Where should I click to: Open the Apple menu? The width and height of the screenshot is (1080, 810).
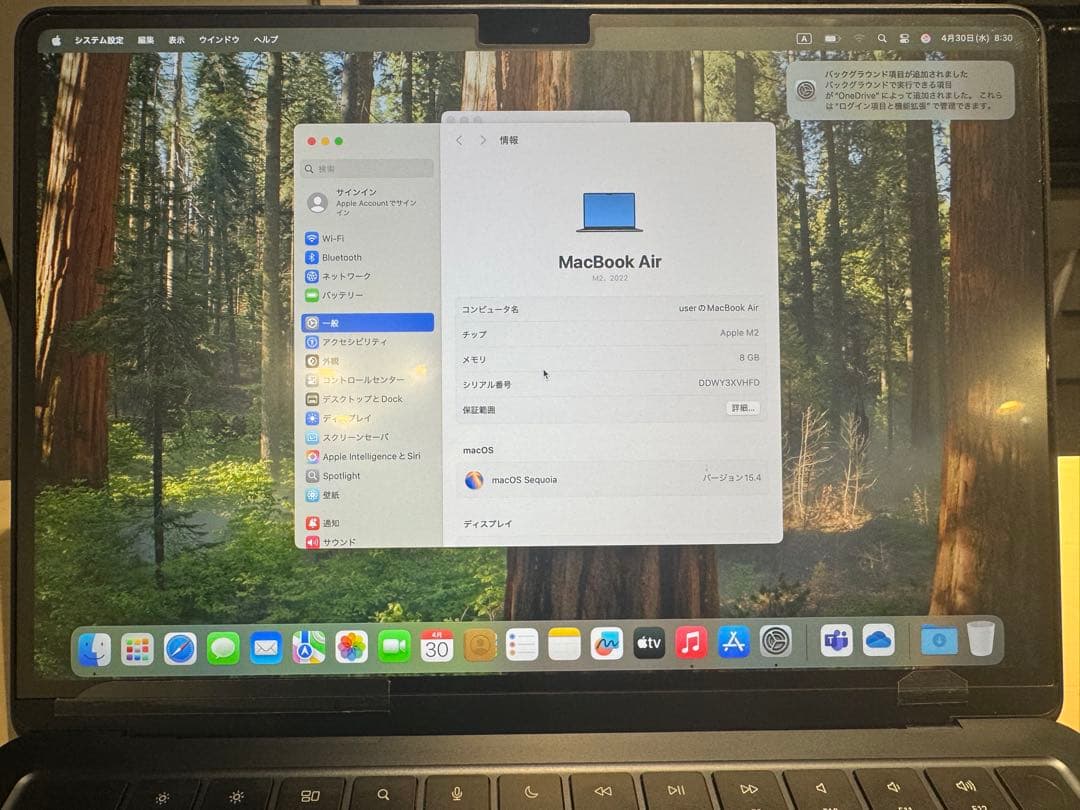[55, 40]
